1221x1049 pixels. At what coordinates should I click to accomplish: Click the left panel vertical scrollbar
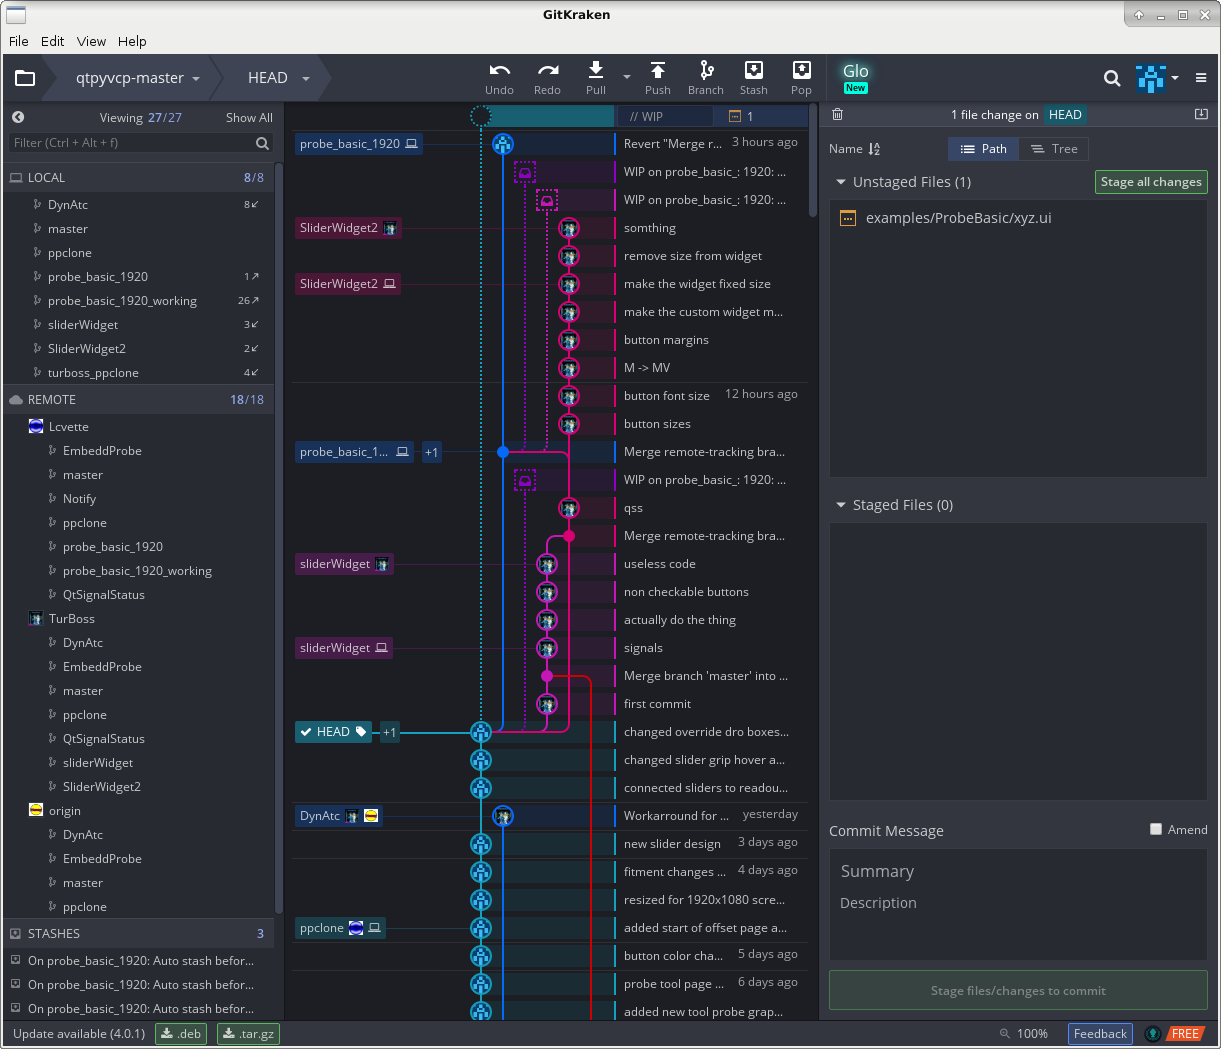278,540
